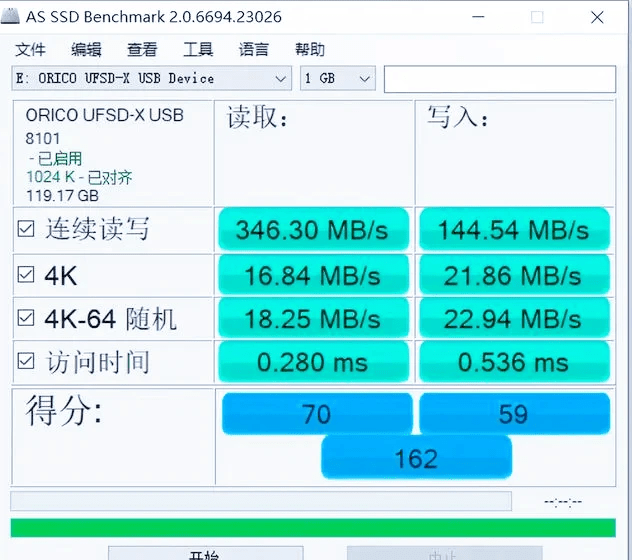This screenshot has width=632, height=560.
Task: Click the 开始 button
Action: tap(205, 553)
